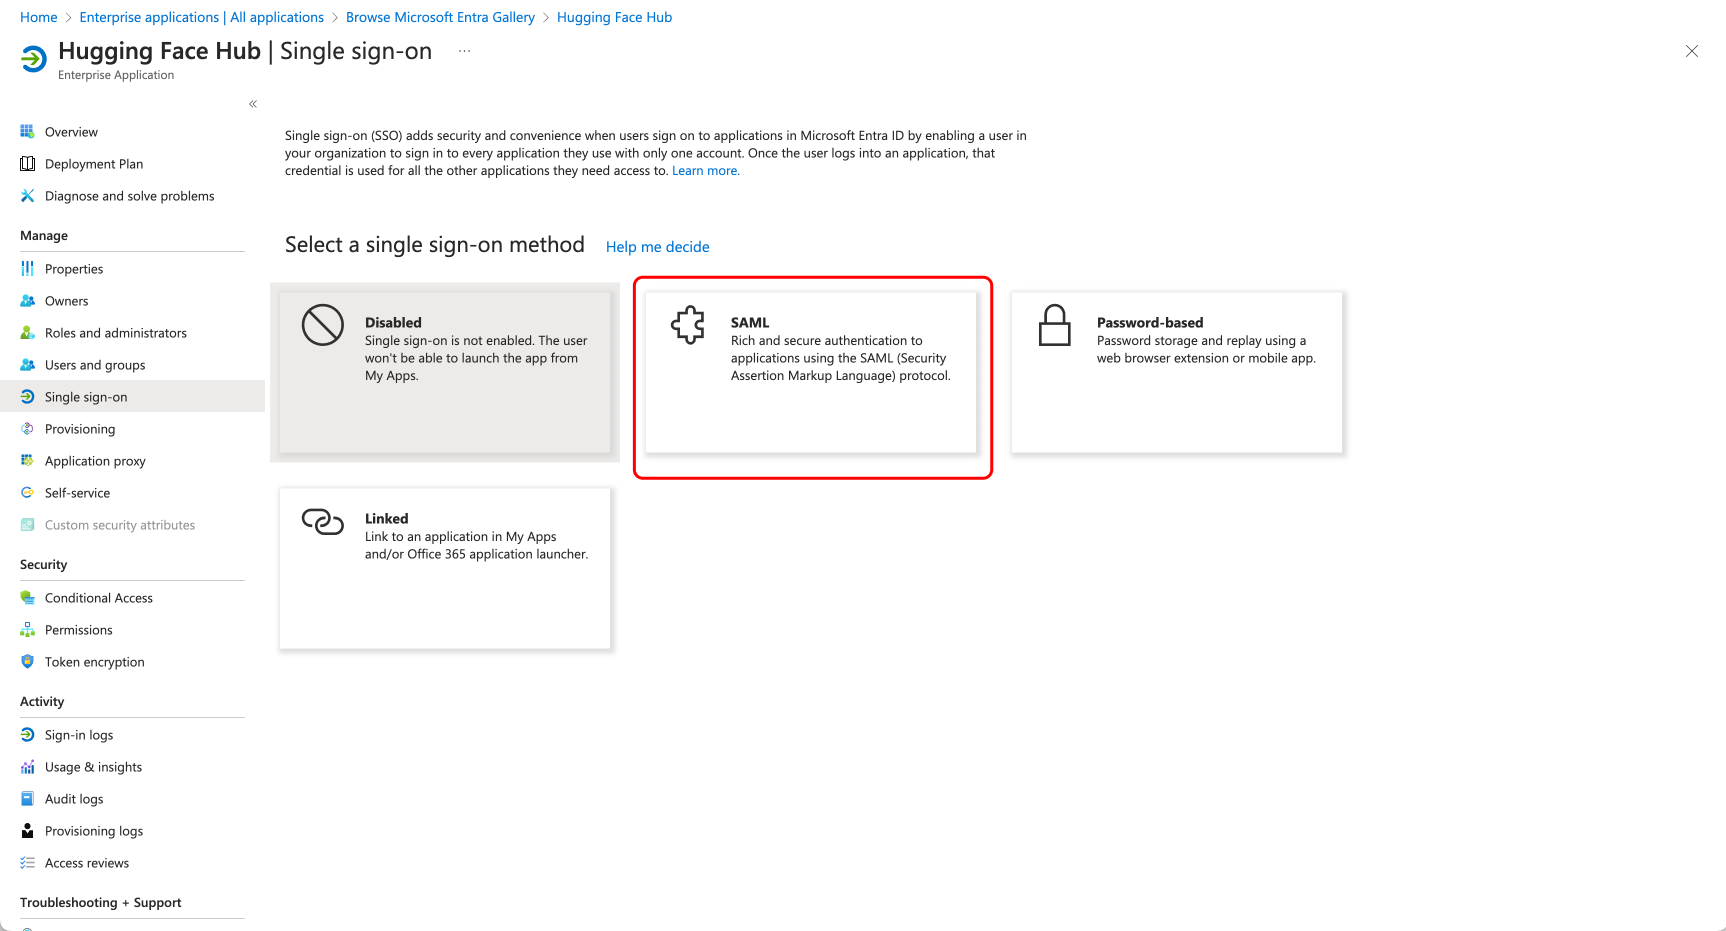Open Browse Microsoft Entra Gallery breadcrumb

click(x=440, y=17)
